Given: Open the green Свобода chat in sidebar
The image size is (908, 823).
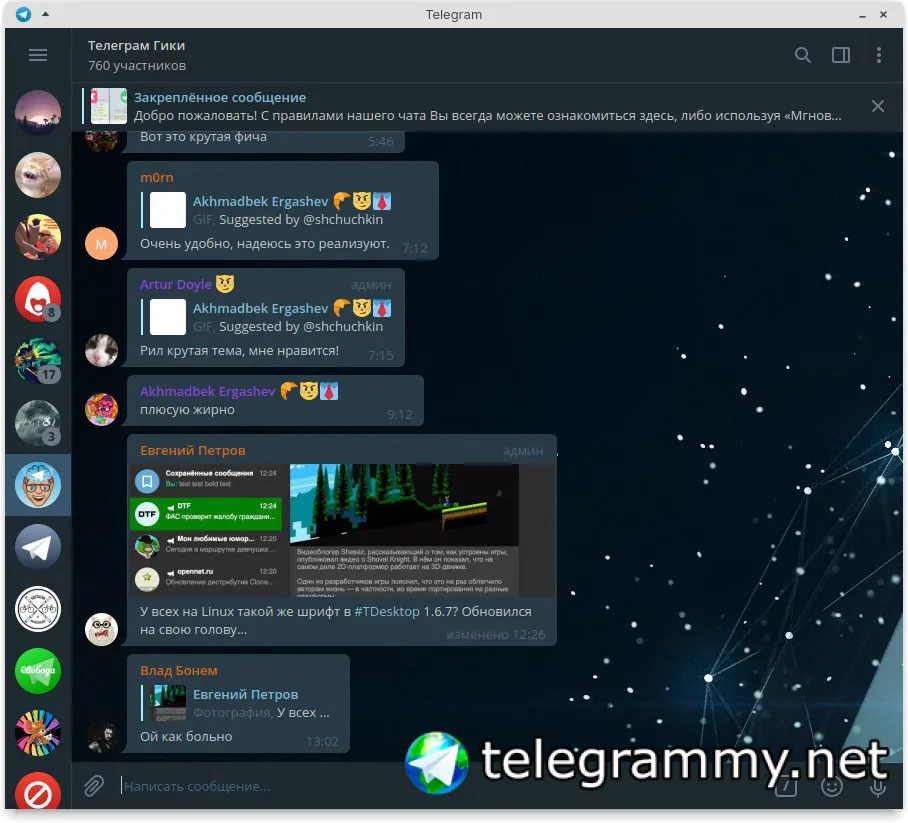Looking at the screenshot, I should 38,671.
